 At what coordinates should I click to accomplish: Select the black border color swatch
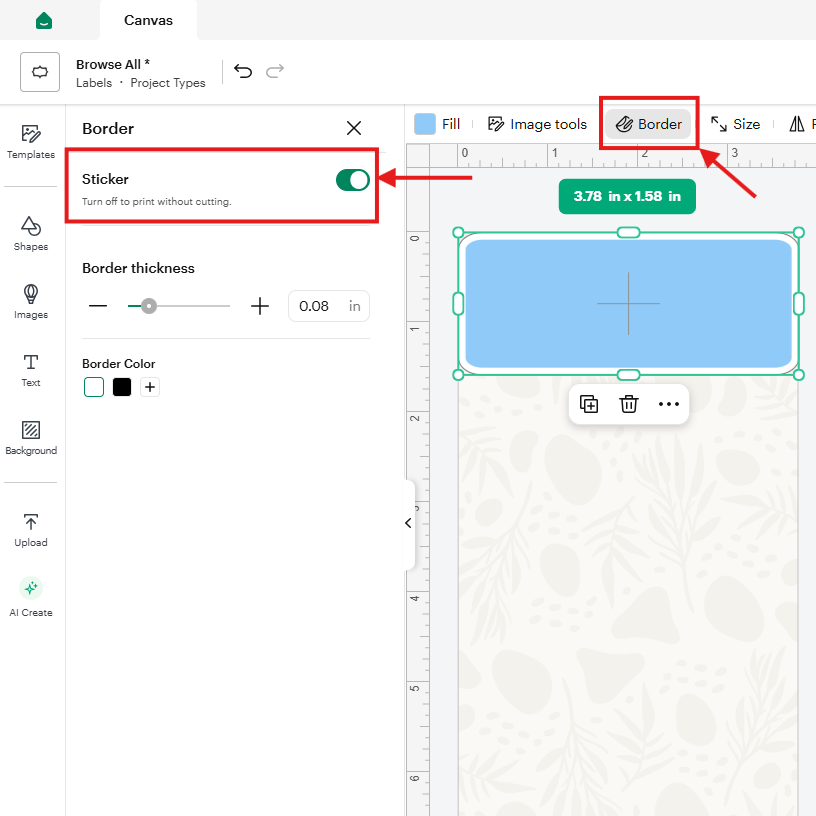tap(122, 387)
